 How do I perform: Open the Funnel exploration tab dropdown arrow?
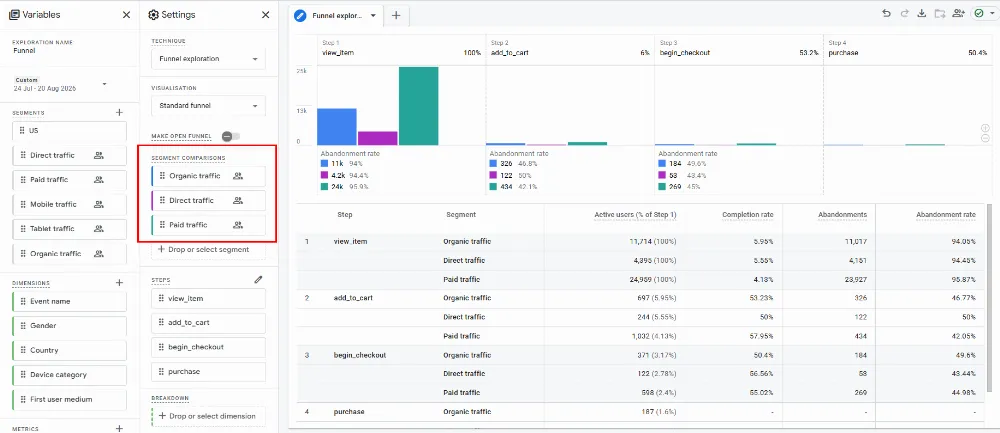373,15
